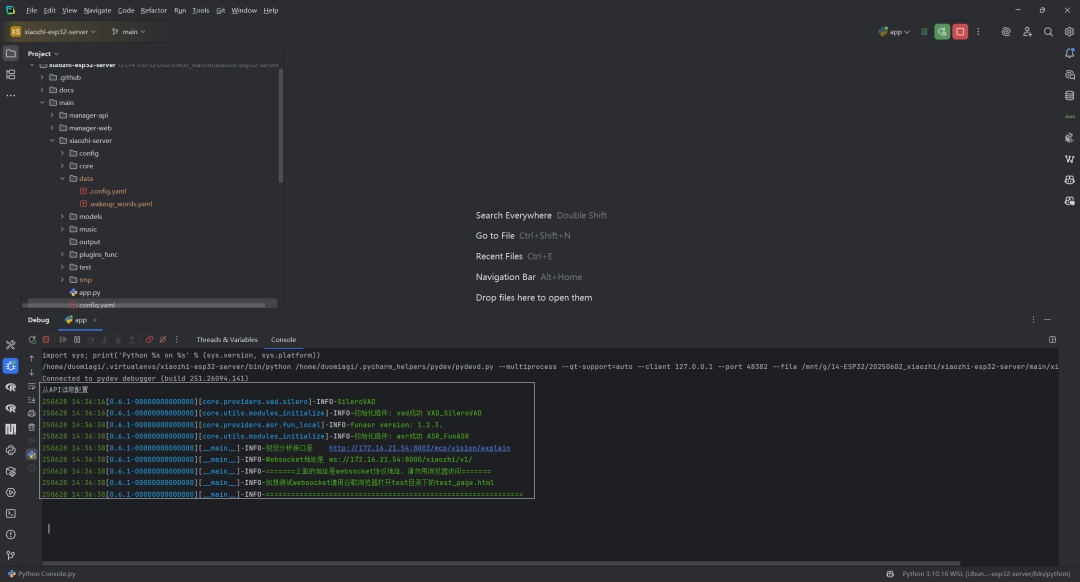Click View Breakpoints in Debug toolbar

[x=149, y=340]
